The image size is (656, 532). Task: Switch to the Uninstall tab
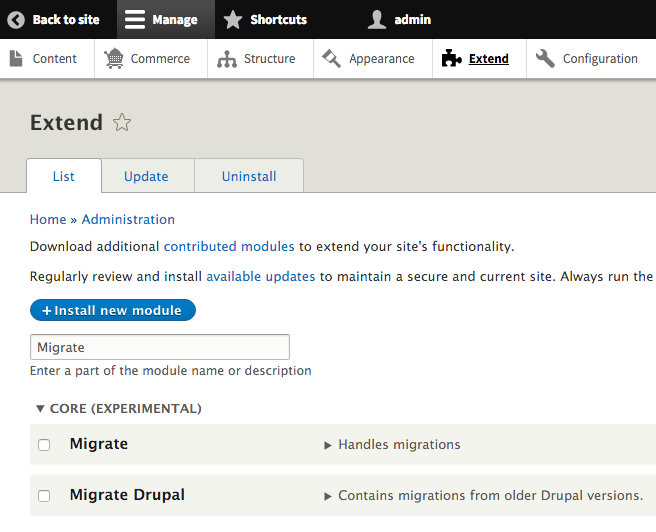[249, 176]
